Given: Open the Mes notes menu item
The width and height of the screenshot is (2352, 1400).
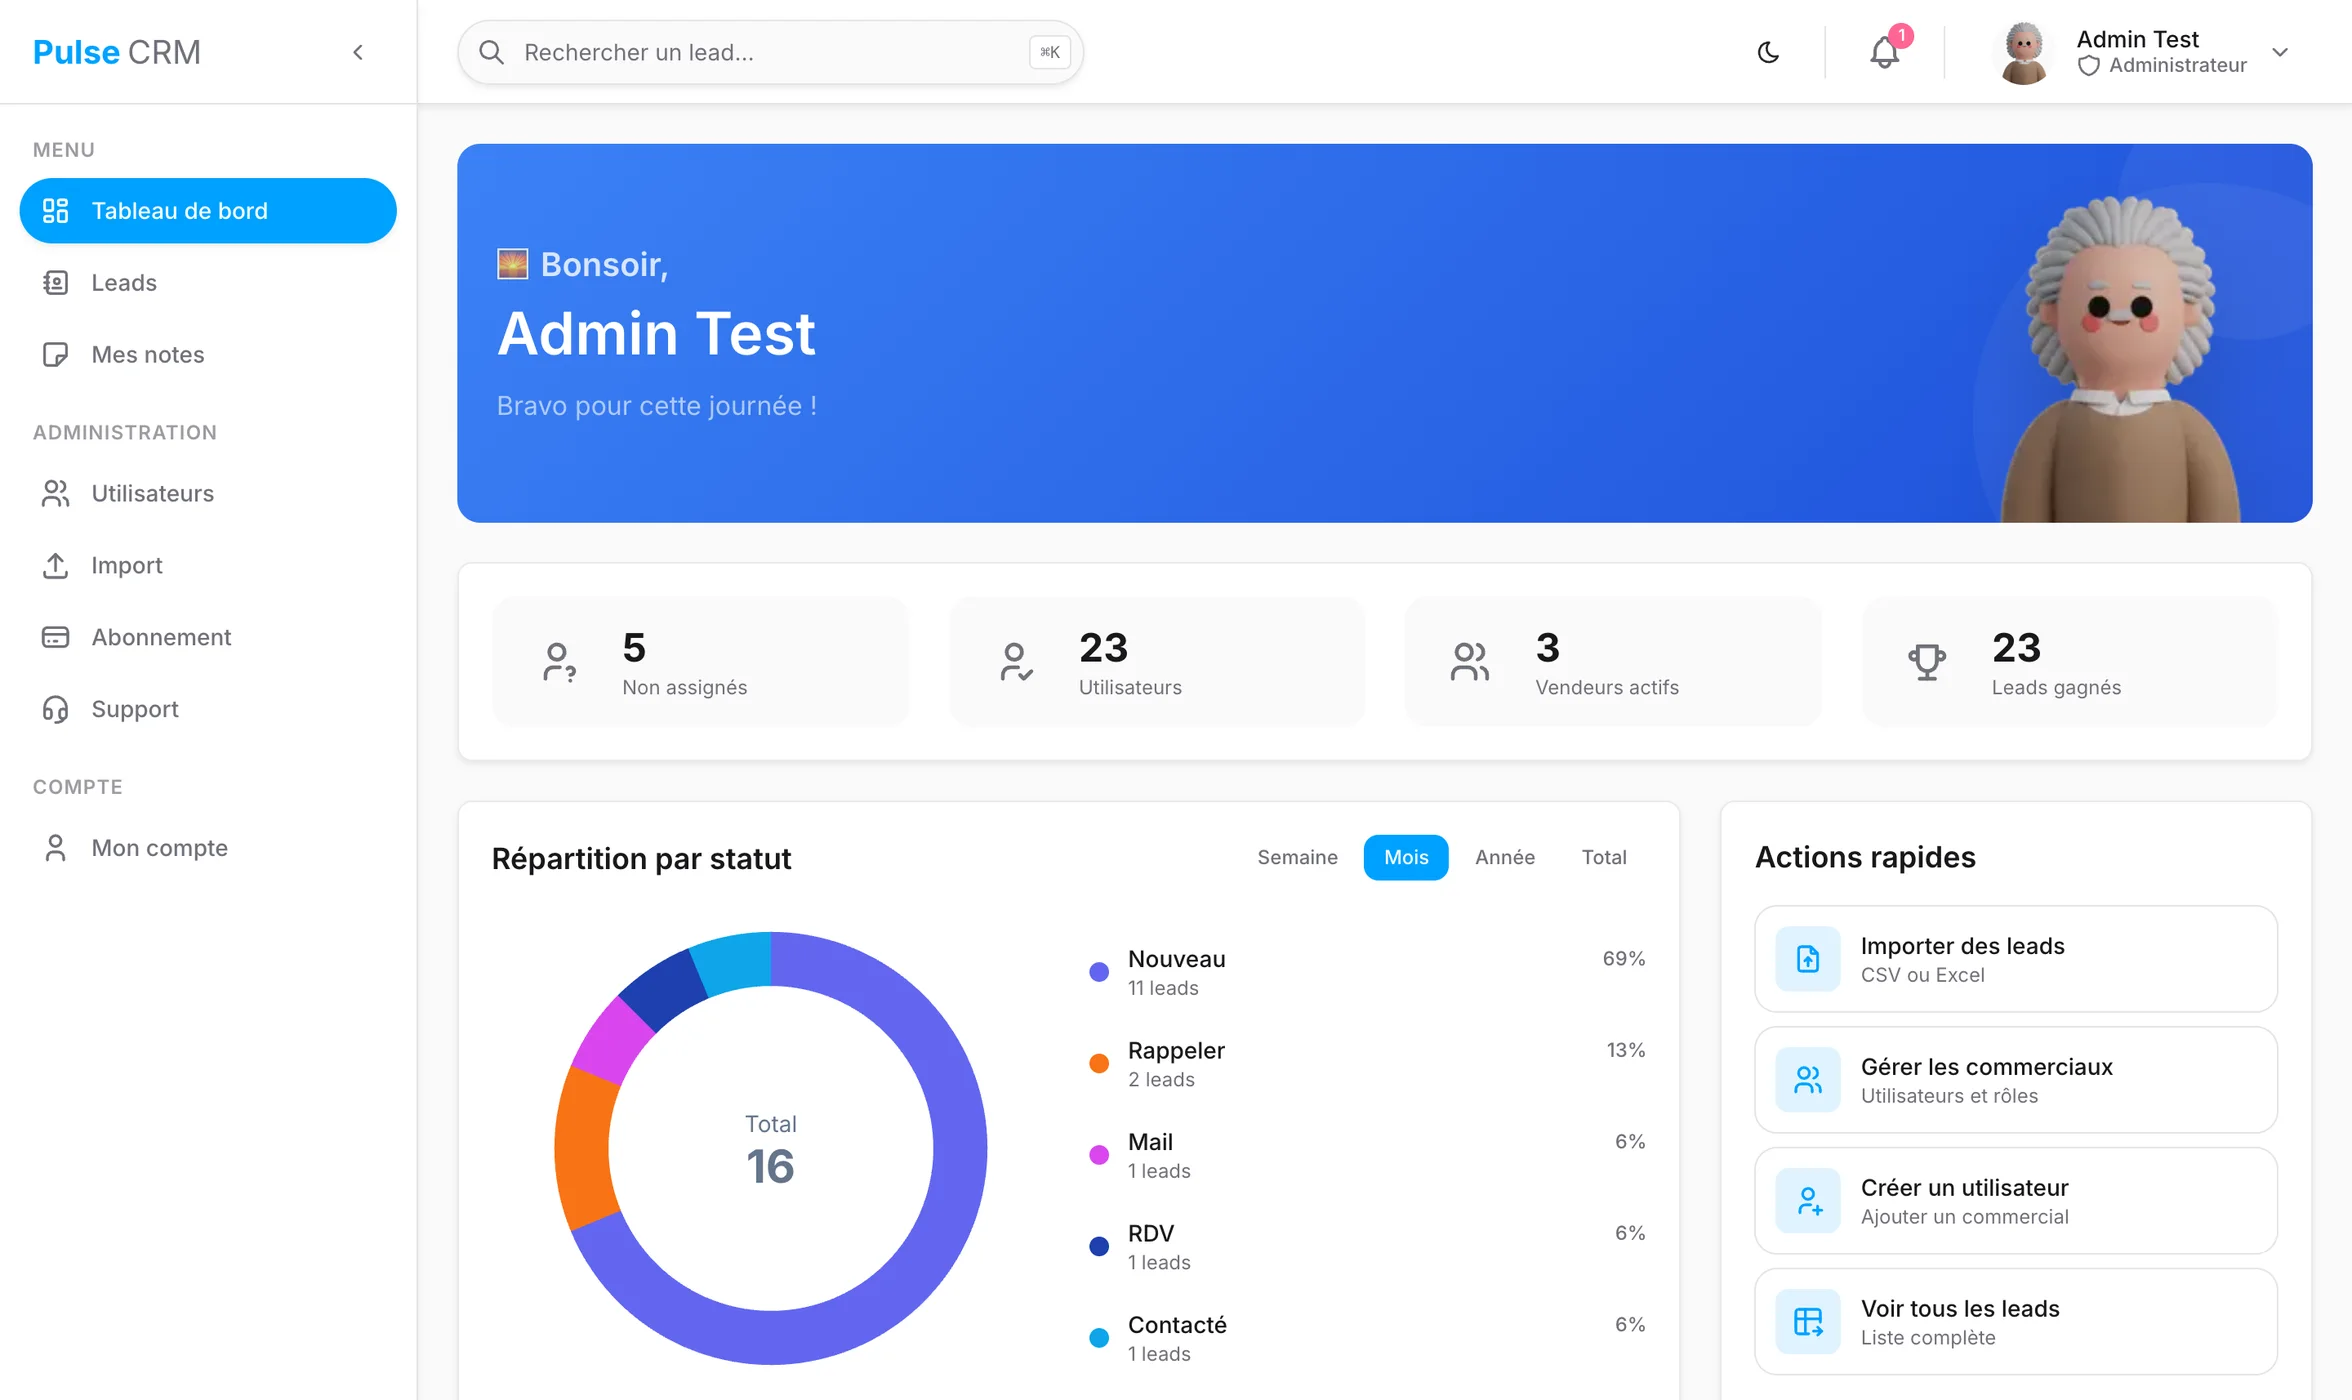Looking at the screenshot, I should (x=208, y=355).
